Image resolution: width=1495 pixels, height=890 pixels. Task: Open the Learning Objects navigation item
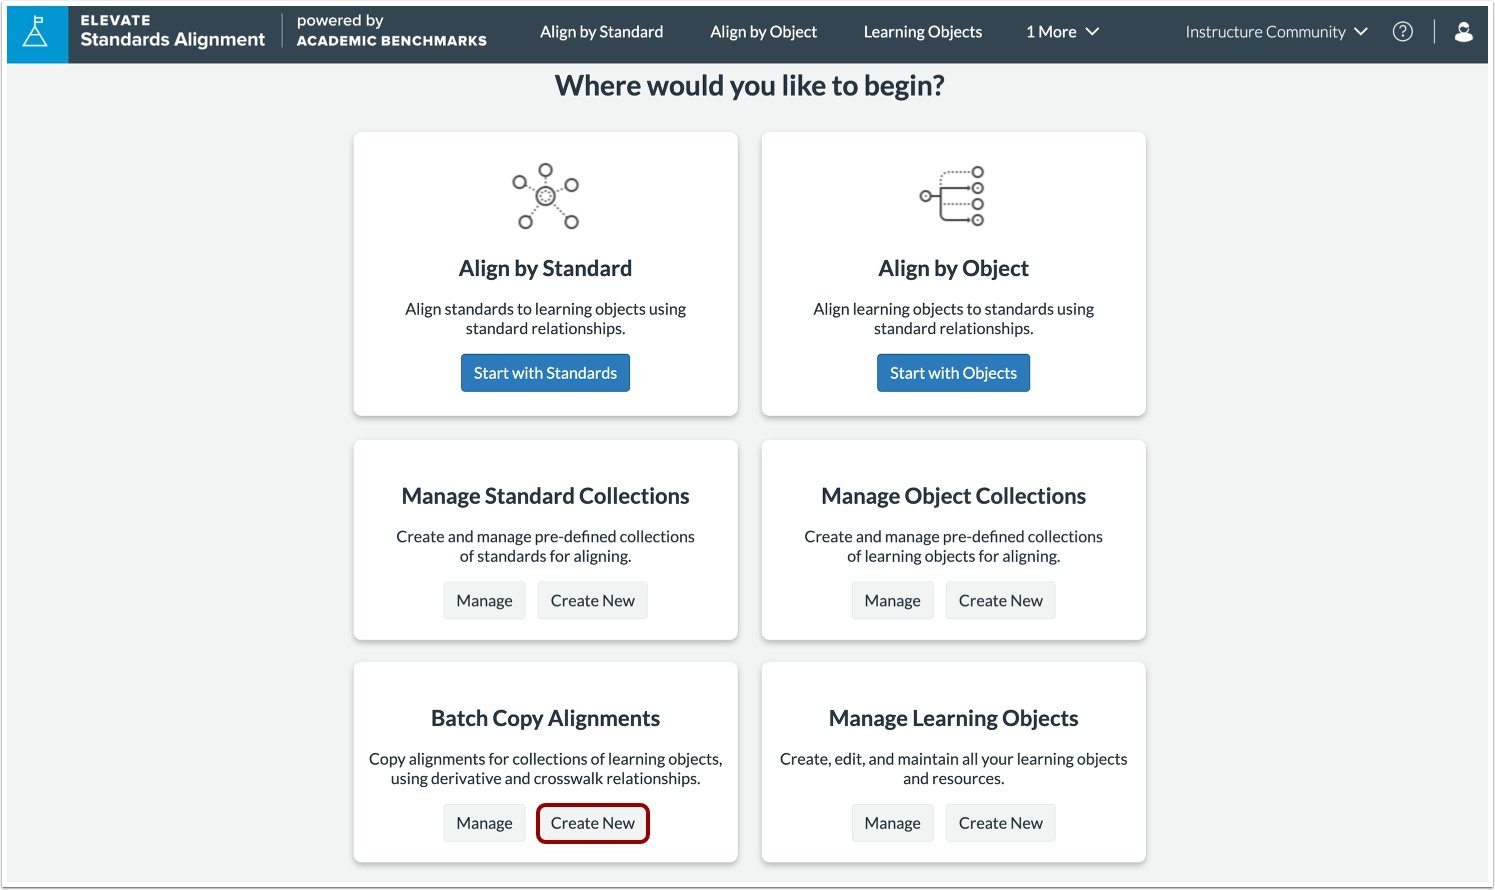[x=922, y=31]
